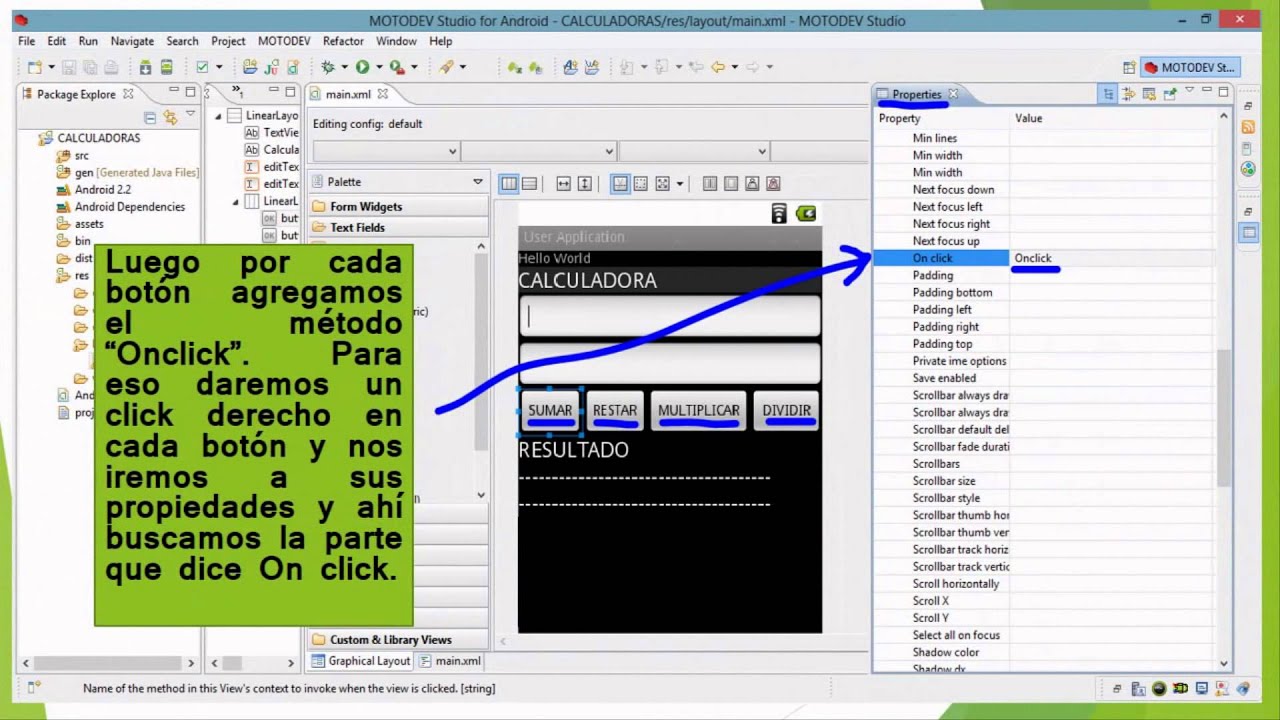Click the Package Explorer horizontal scrollbar

[108, 662]
